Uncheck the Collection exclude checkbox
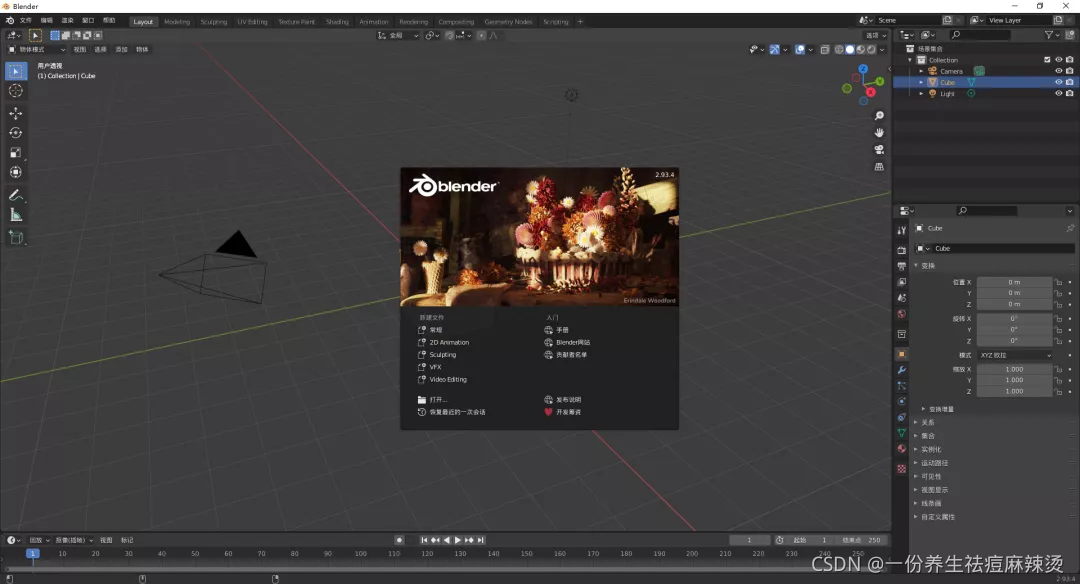The height and width of the screenshot is (584, 1080). tap(1048, 60)
